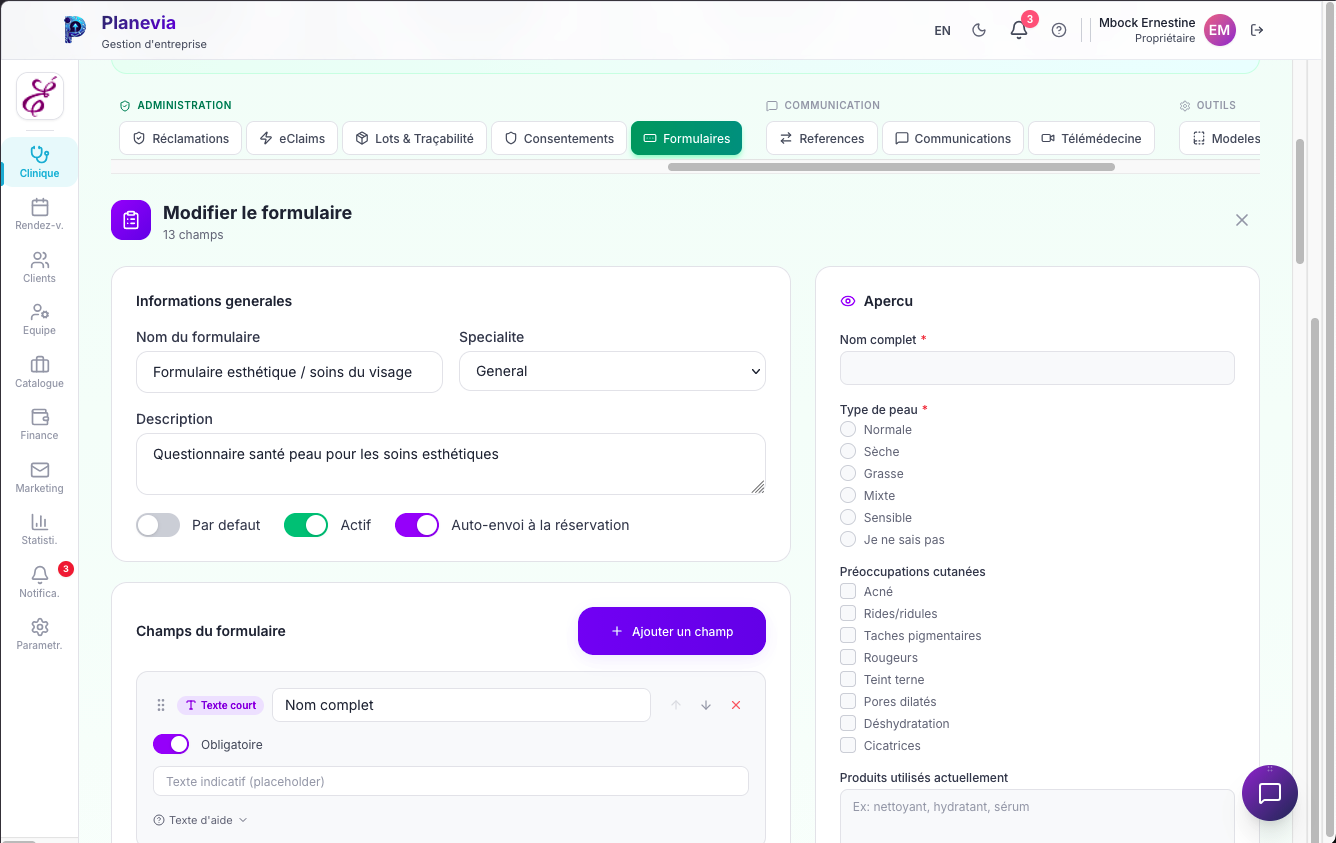The image size is (1336, 843).
Task: Open the References tab
Action: [x=822, y=138]
